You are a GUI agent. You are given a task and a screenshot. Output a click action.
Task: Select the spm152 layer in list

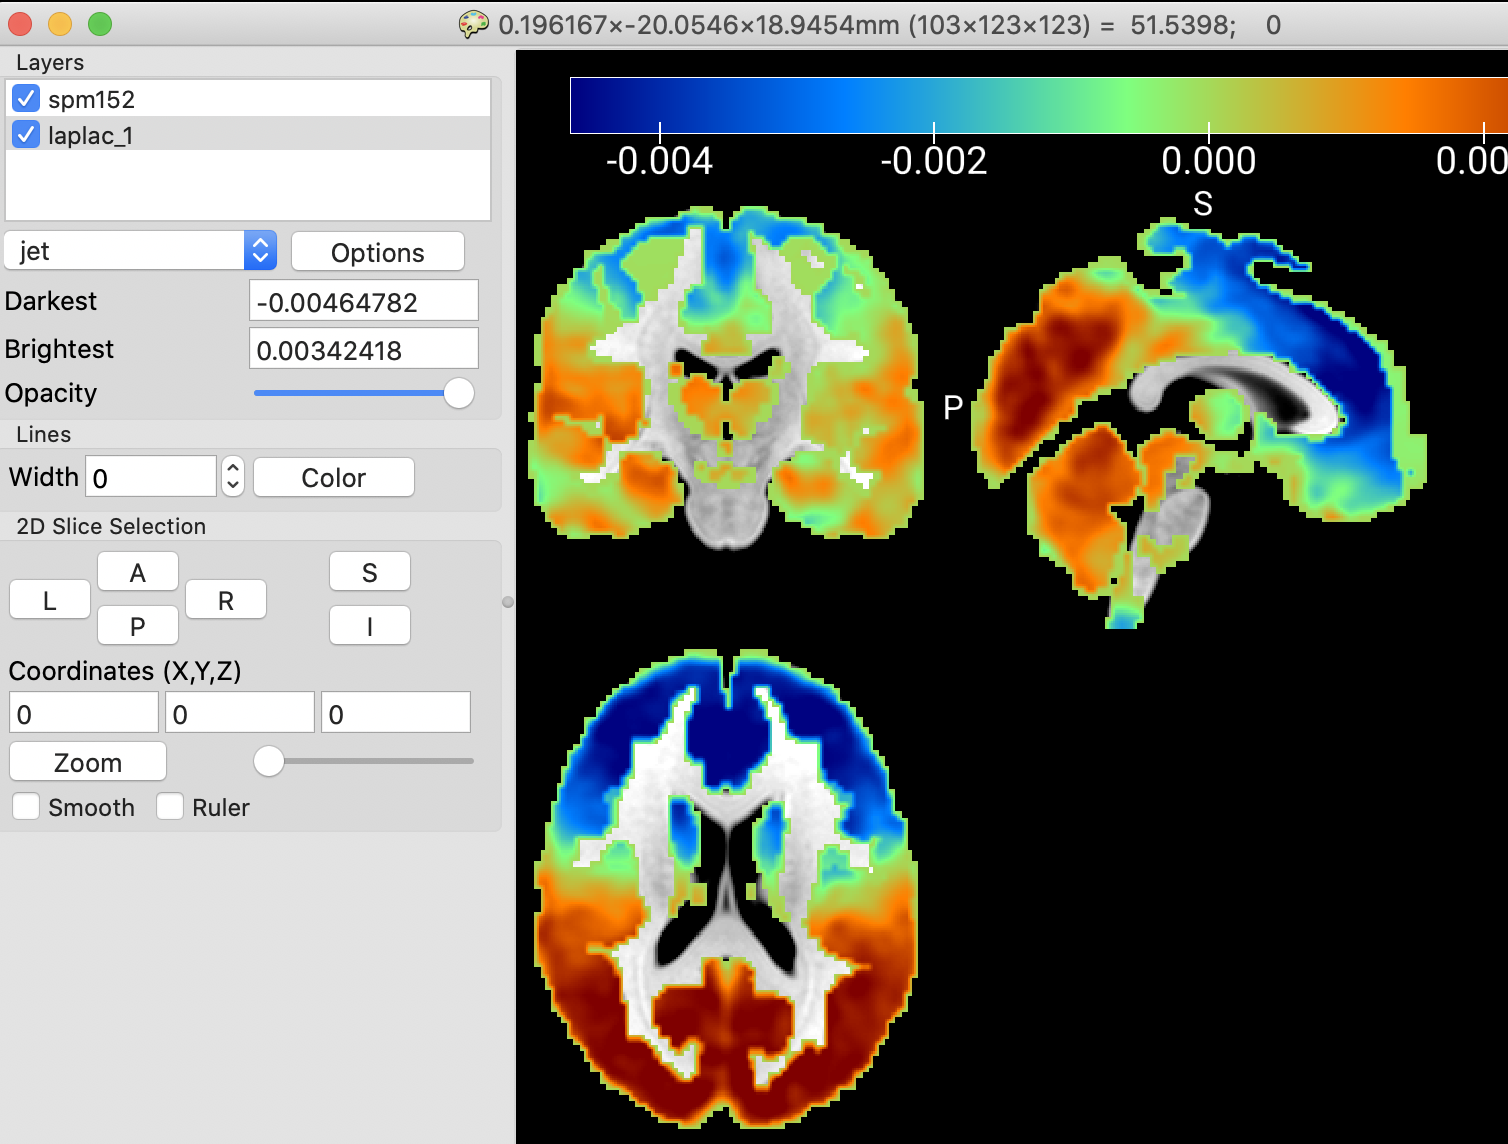(91, 99)
